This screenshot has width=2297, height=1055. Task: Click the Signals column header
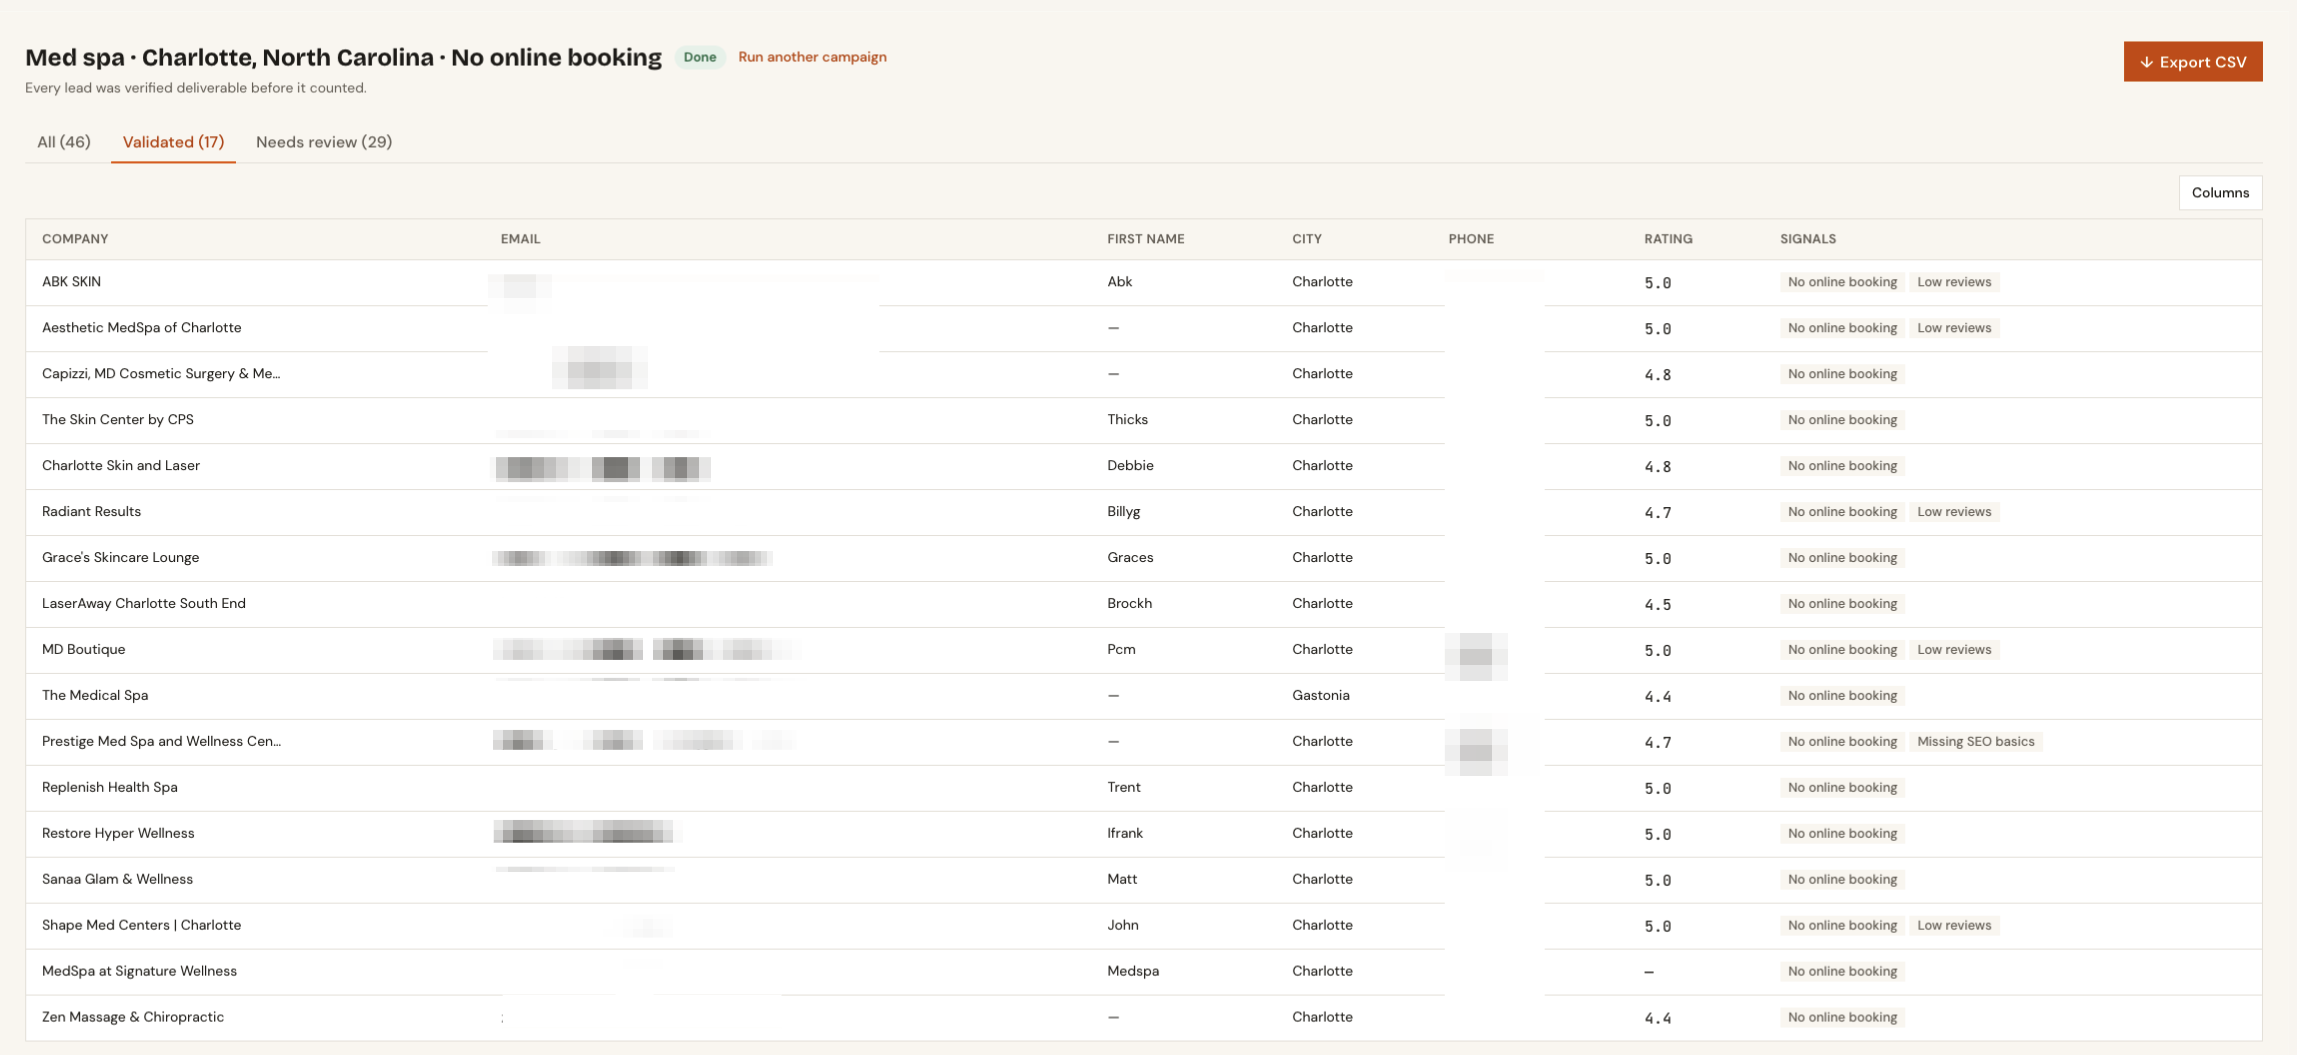[1808, 239]
